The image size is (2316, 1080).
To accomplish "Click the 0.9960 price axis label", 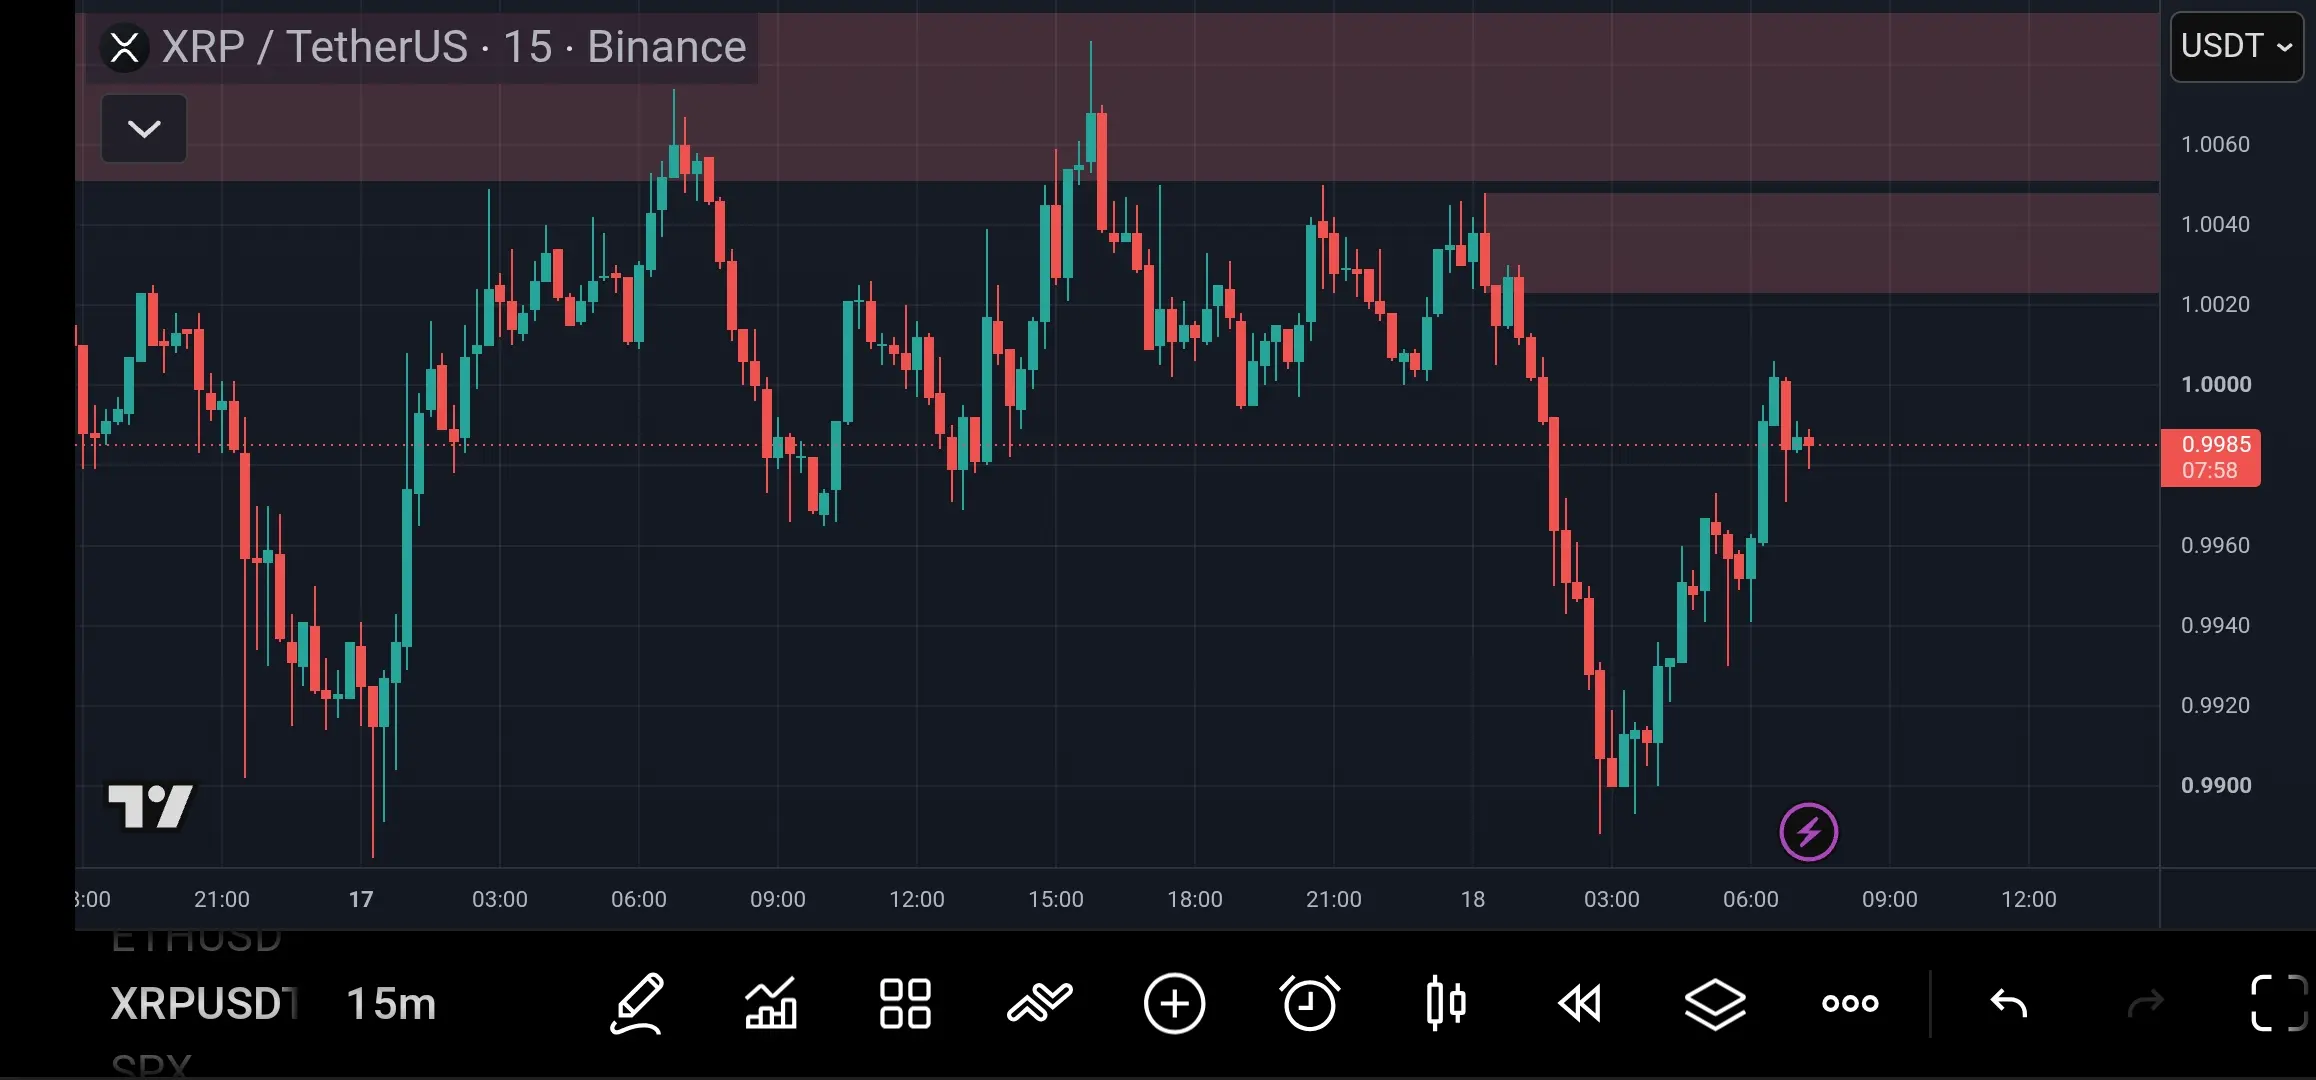I will click(2216, 546).
